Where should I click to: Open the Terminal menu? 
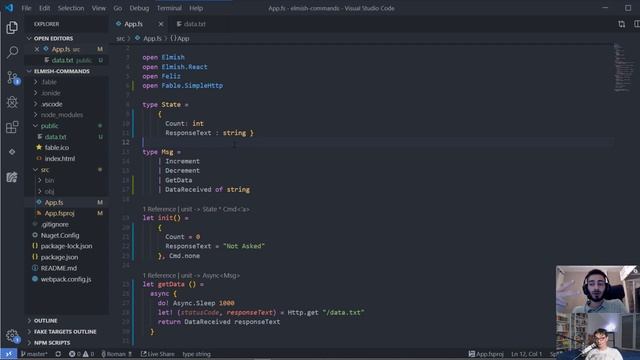[169, 8]
